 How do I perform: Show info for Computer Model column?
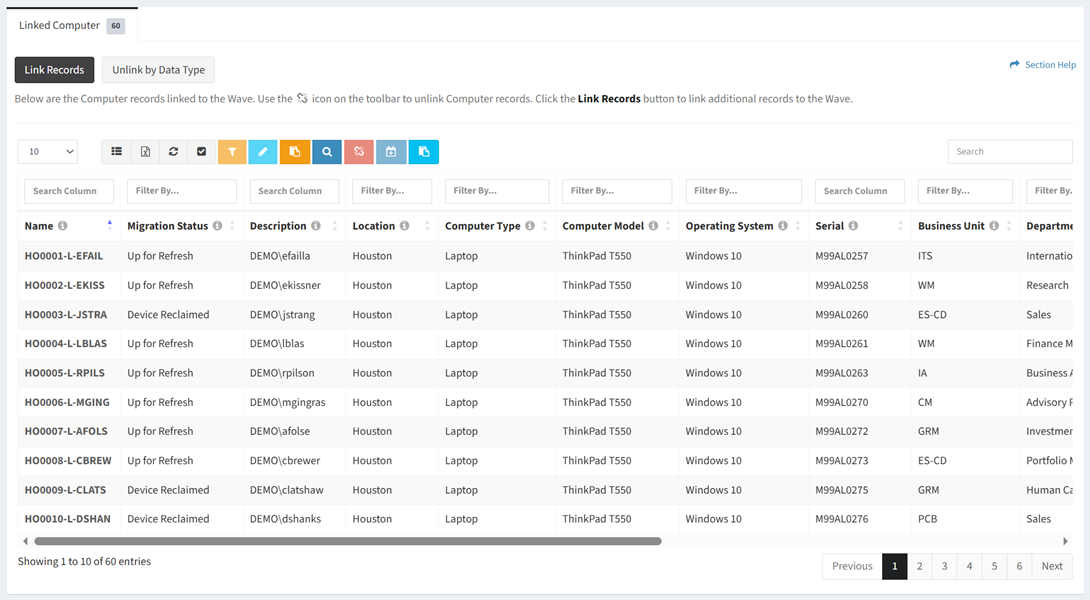click(x=653, y=226)
